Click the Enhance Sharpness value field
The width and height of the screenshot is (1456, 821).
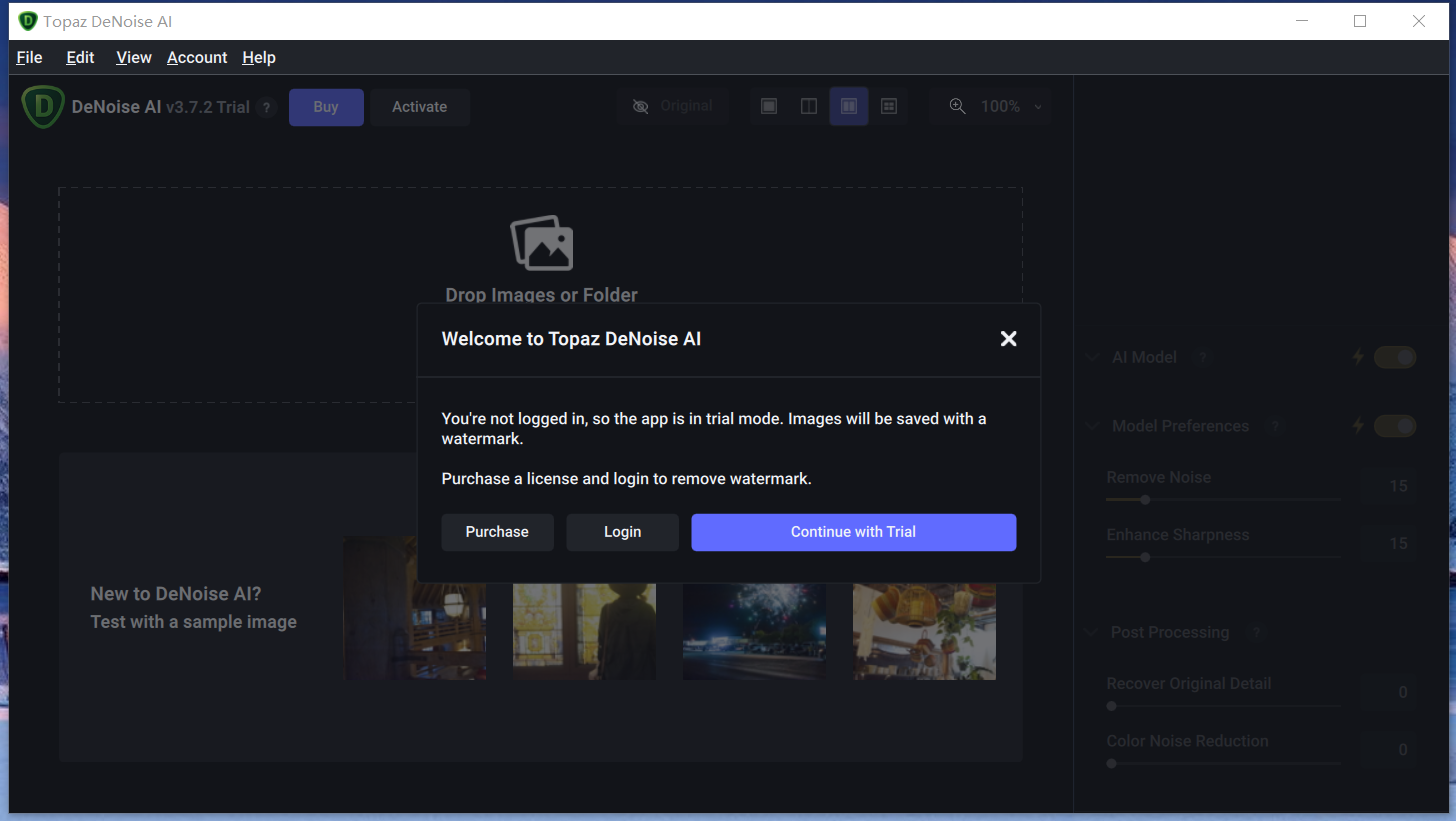(1389, 543)
